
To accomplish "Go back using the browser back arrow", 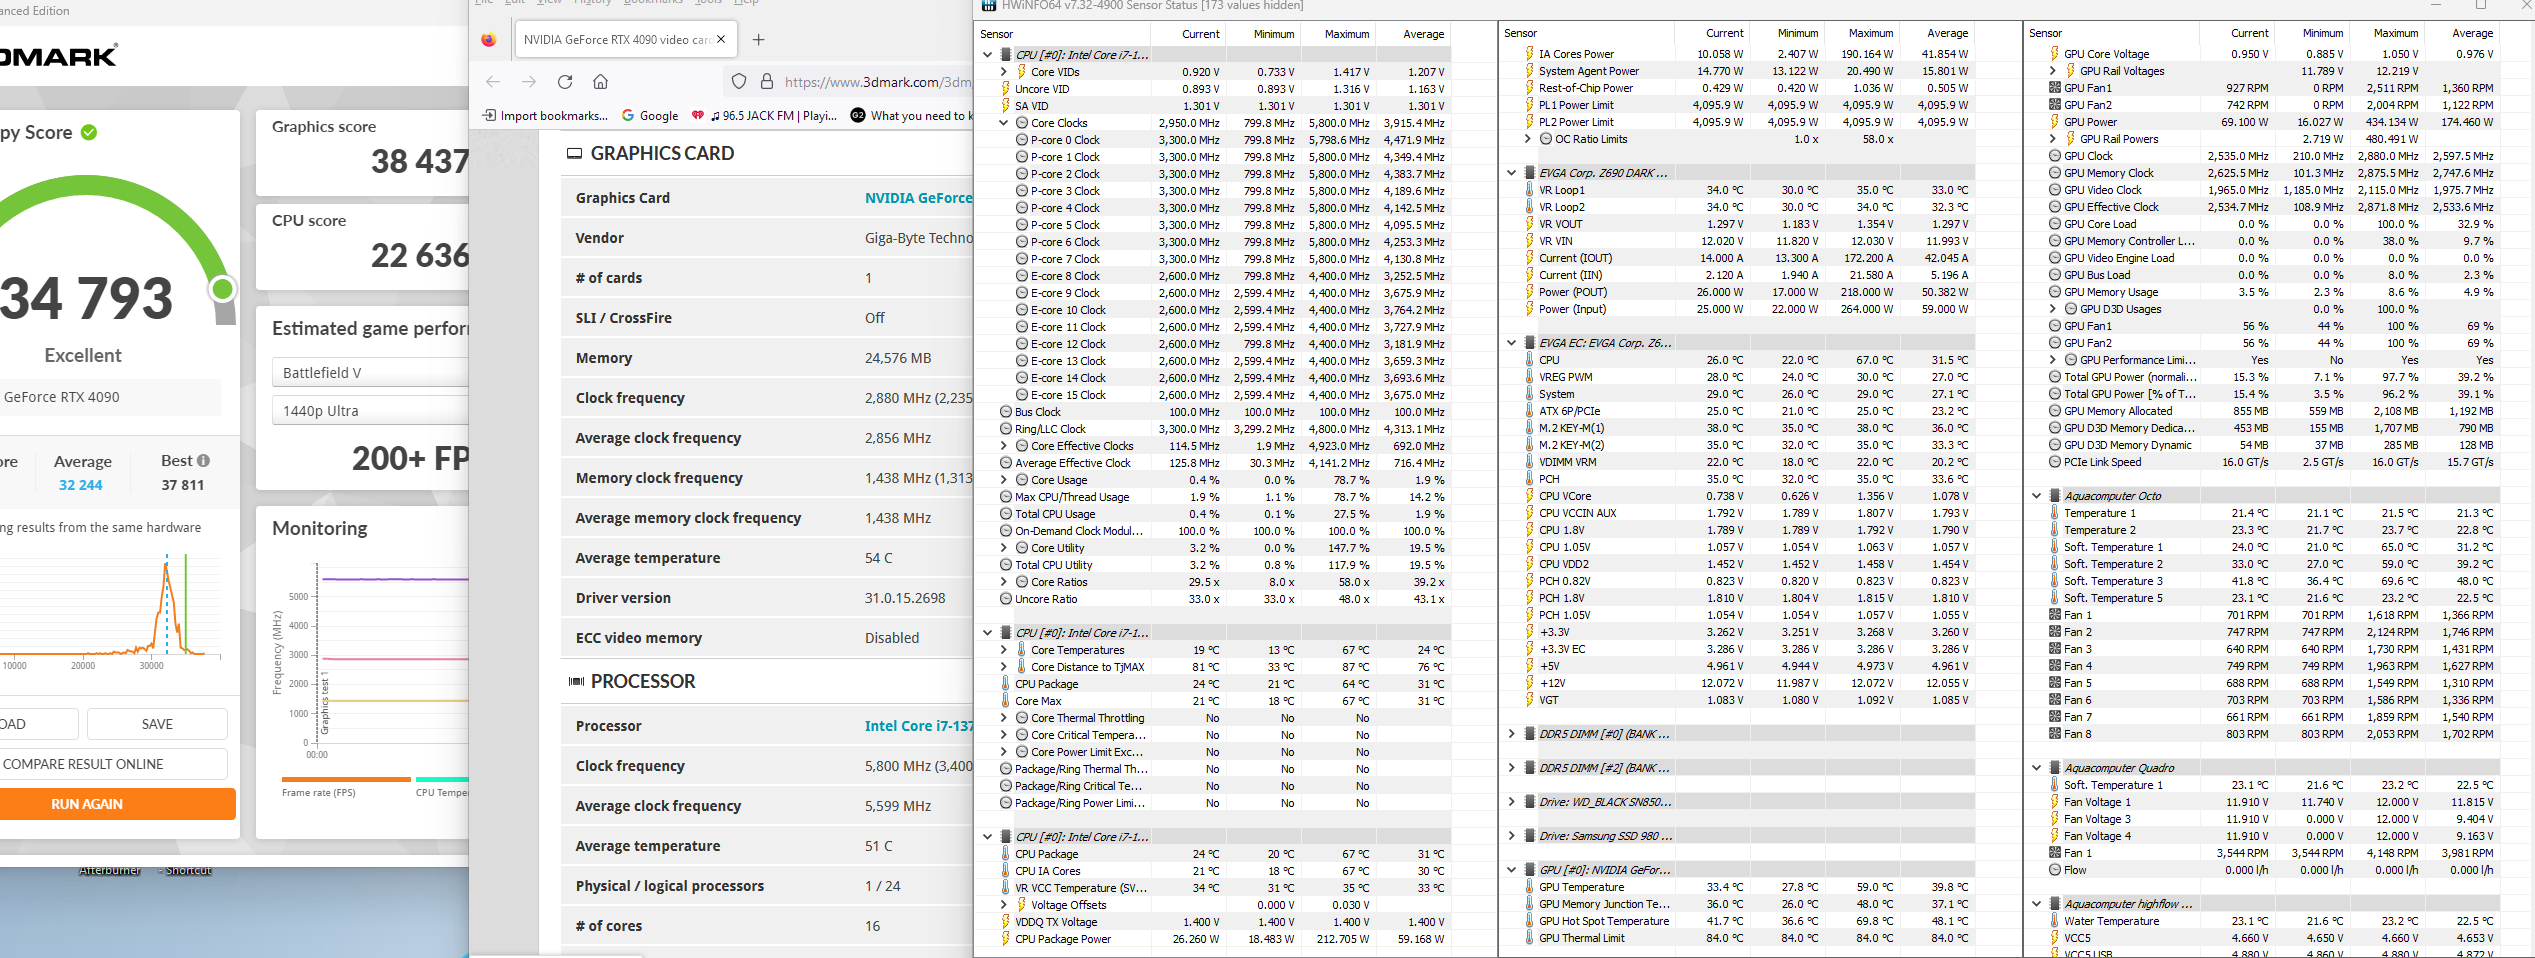I will 493,82.
